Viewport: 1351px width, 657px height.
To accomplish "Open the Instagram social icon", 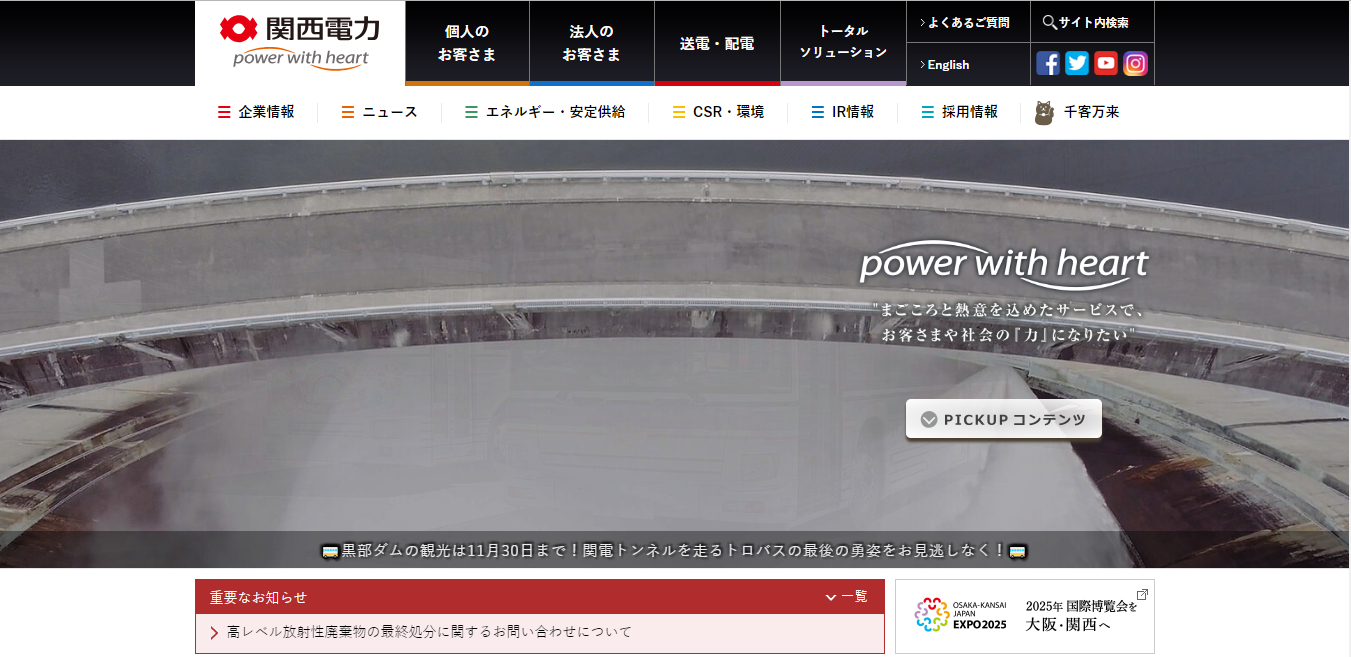I will (x=1135, y=64).
